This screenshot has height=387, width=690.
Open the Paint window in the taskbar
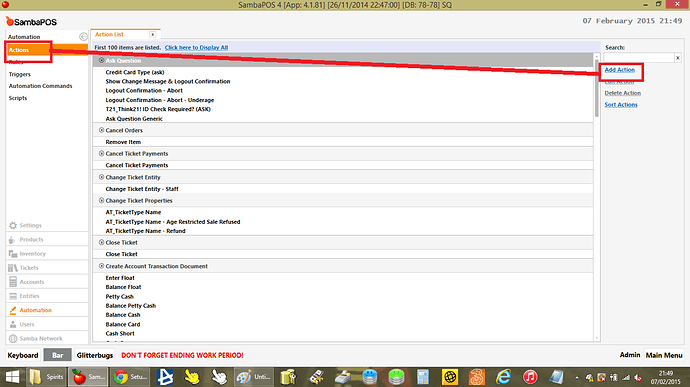[x=253, y=377]
